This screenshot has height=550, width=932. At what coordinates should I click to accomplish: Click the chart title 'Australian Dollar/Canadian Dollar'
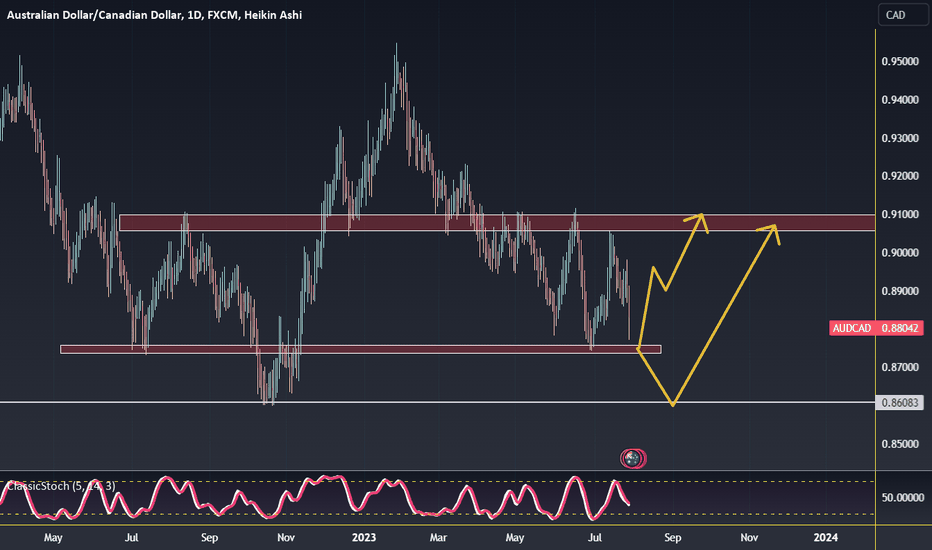coord(94,15)
